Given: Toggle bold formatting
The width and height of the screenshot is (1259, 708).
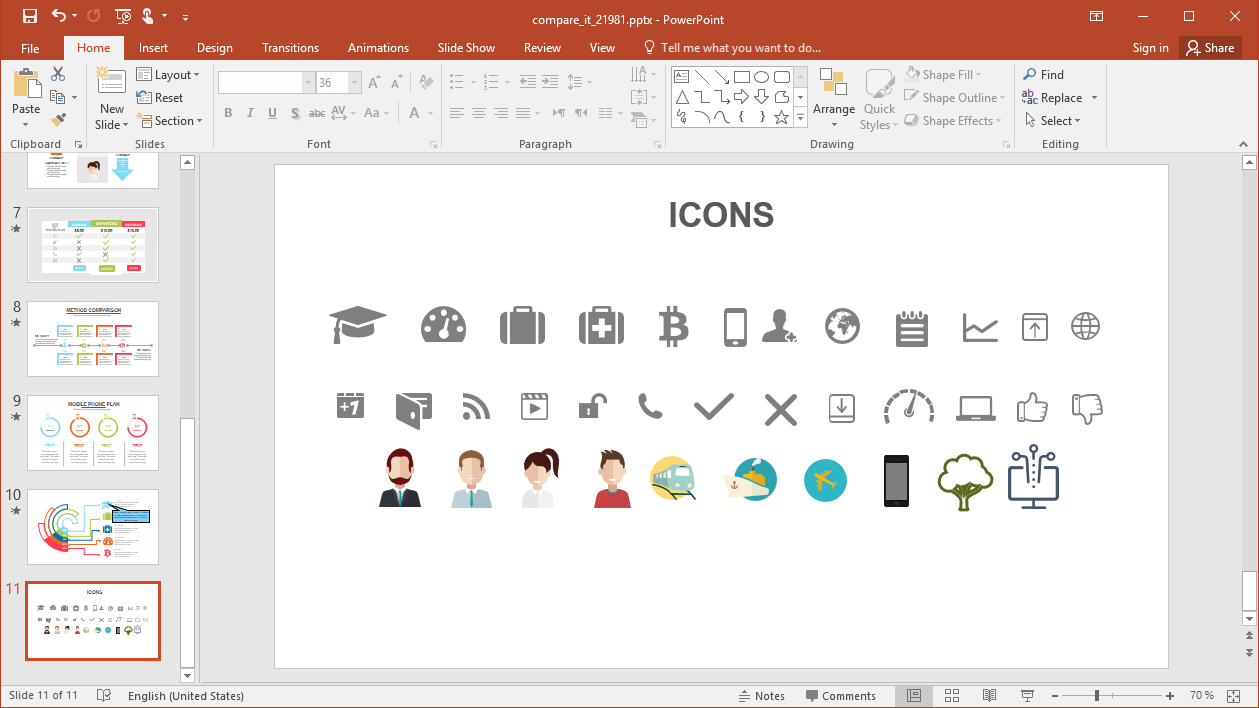Looking at the screenshot, I should (x=228, y=113).
